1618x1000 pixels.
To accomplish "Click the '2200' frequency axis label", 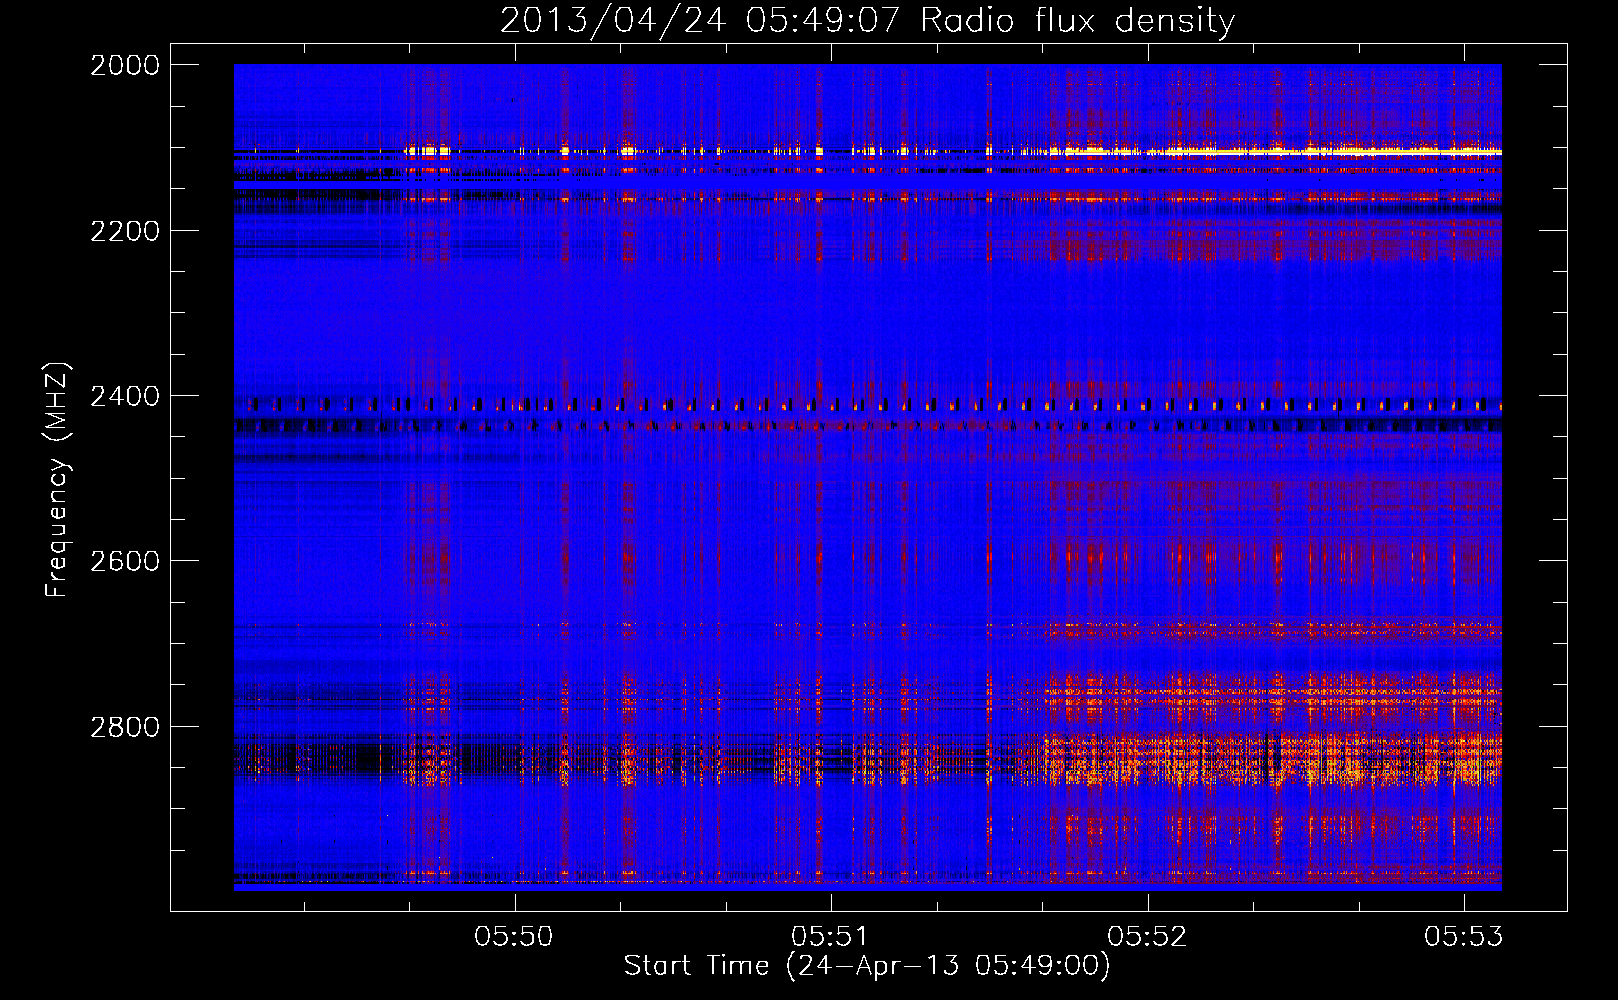I will point(125,231).
